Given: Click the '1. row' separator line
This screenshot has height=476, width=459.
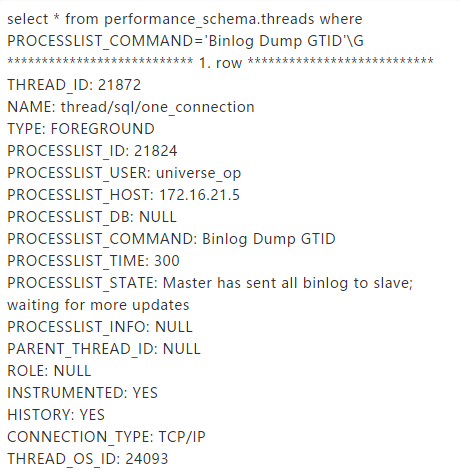Looking at the screenshot, I should click(220, 63).
